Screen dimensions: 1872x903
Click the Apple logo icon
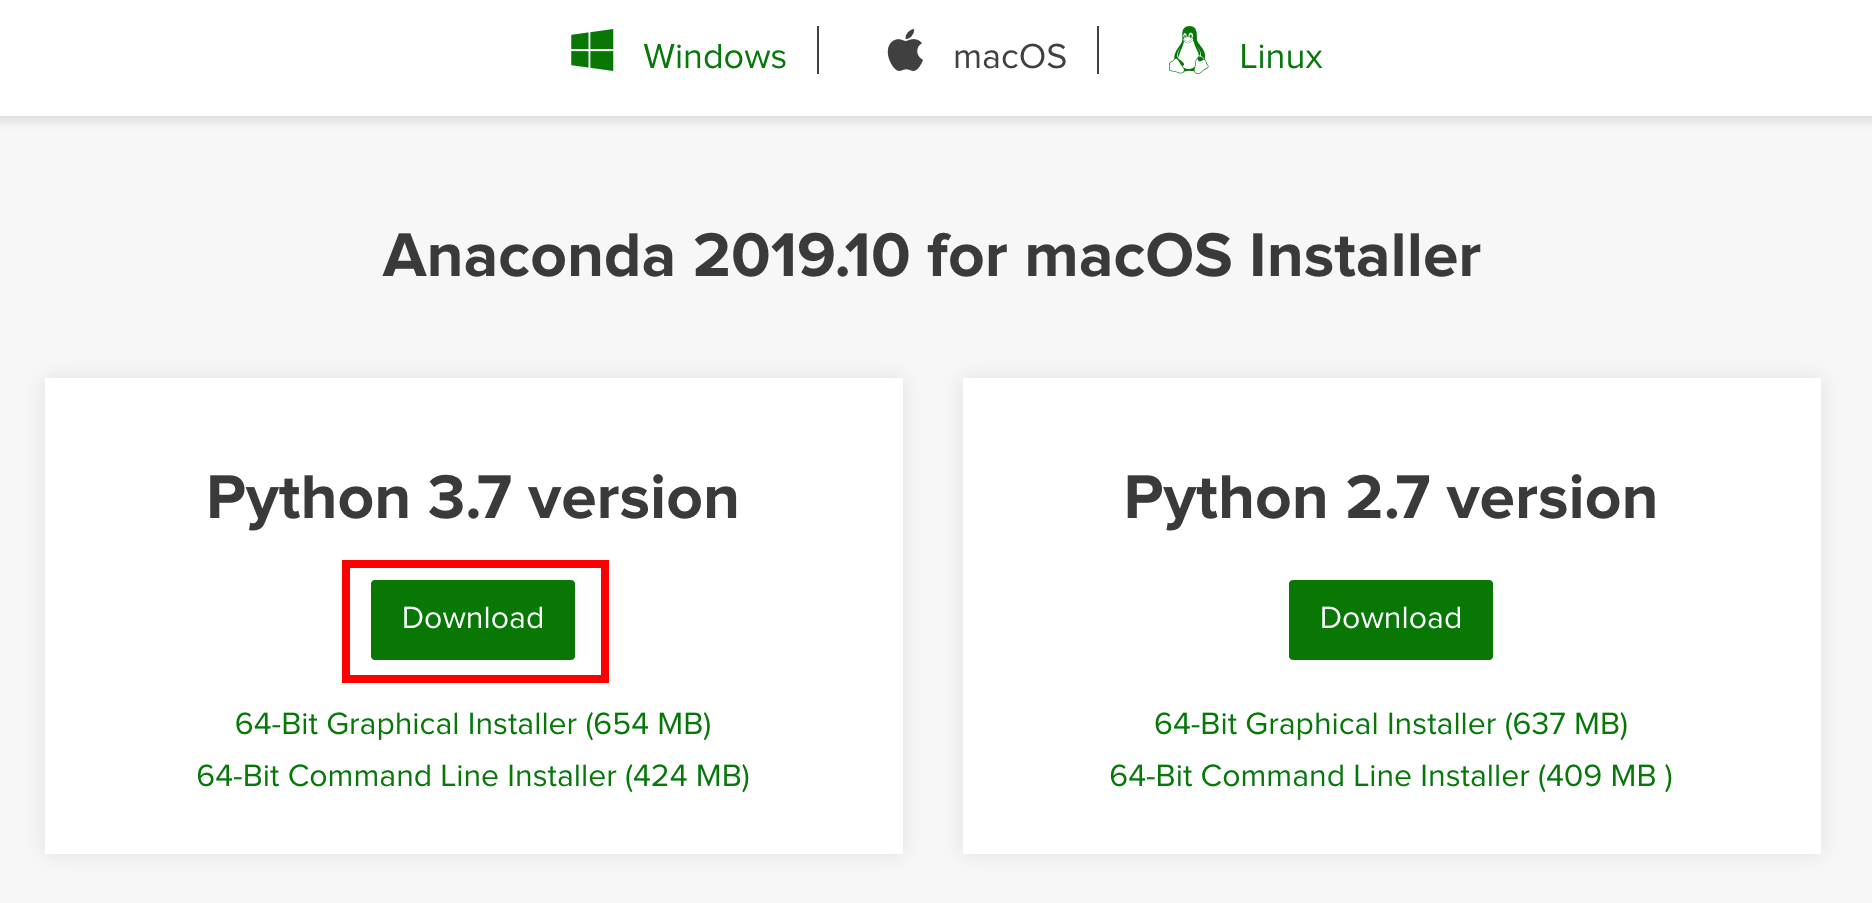(x=906, y=51)
